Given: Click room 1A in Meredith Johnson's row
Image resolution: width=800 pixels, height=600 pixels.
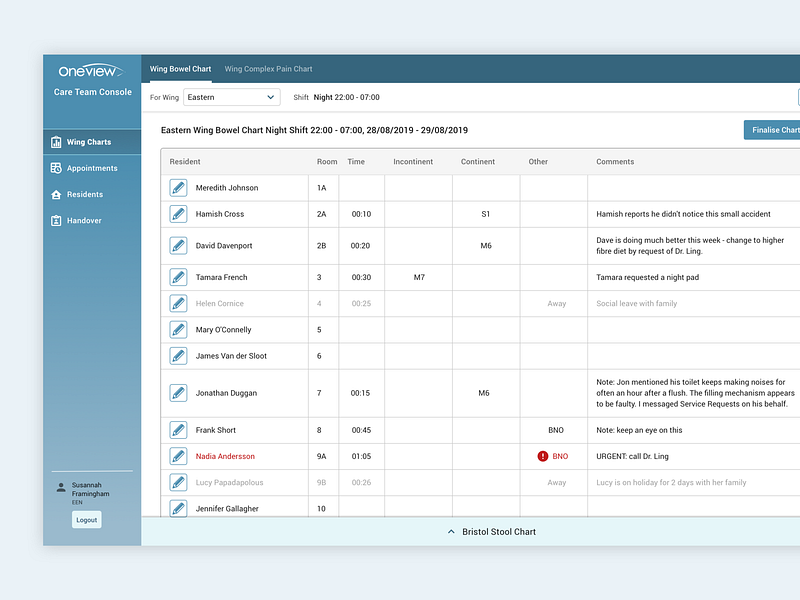Looking at the screenshot, I should coord(321,188).
